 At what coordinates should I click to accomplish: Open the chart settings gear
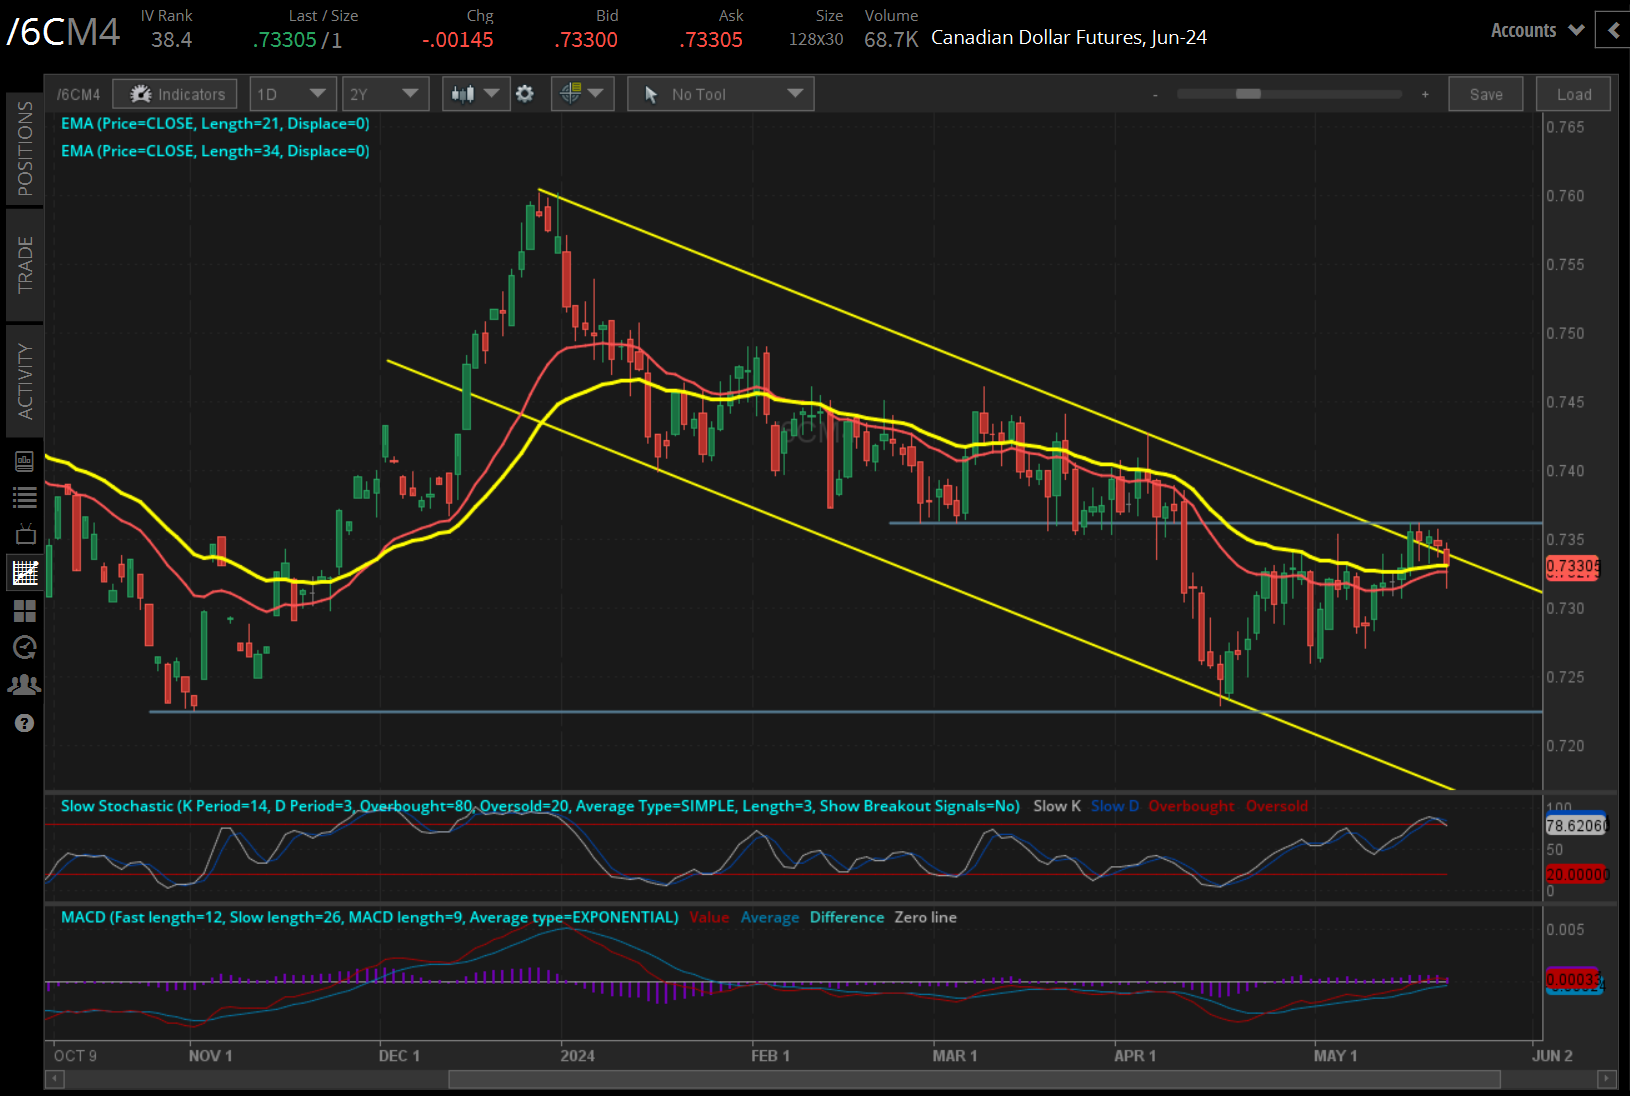[x=525, y=94]
